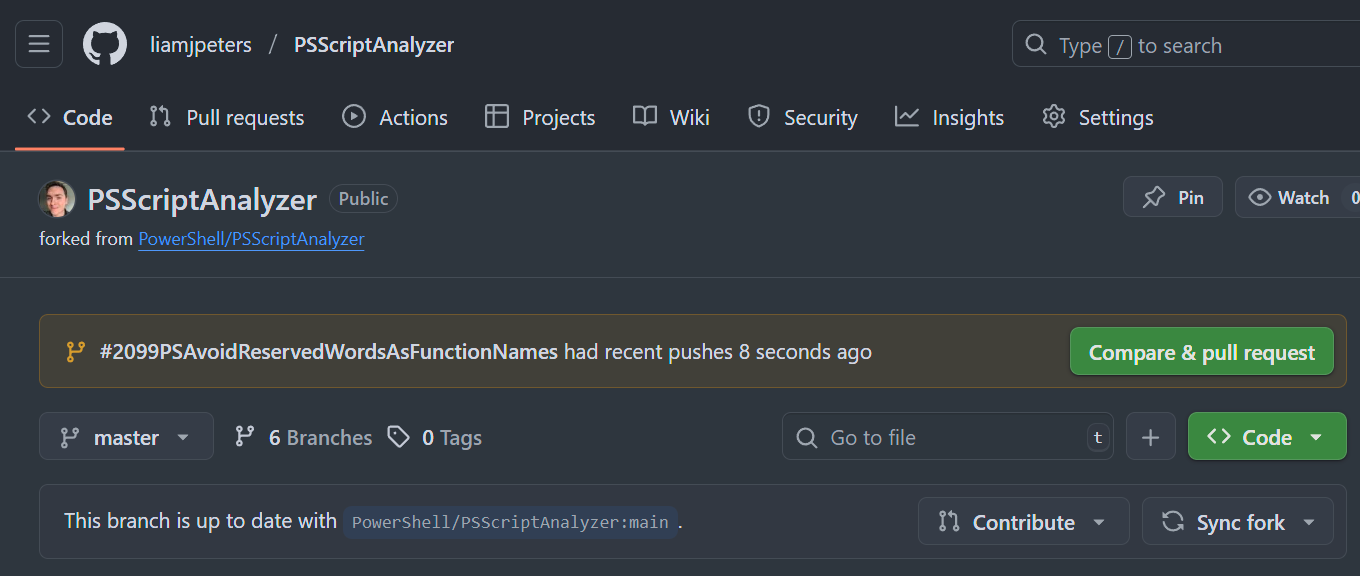1360x576 pixels.
Task: Open the #2099PSAvoidReservedWordsAsFunctionNames branch link
Action: pos(329,352)
